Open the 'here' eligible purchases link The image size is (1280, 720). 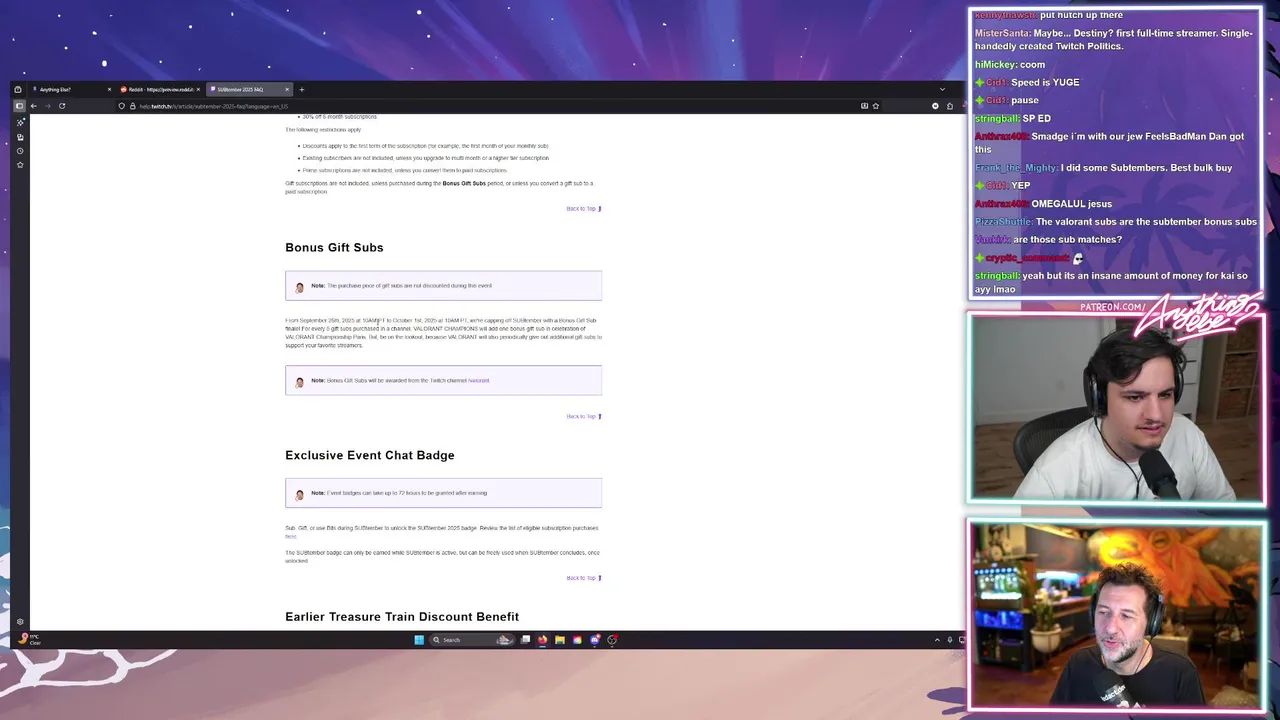(x=290, y=536)
